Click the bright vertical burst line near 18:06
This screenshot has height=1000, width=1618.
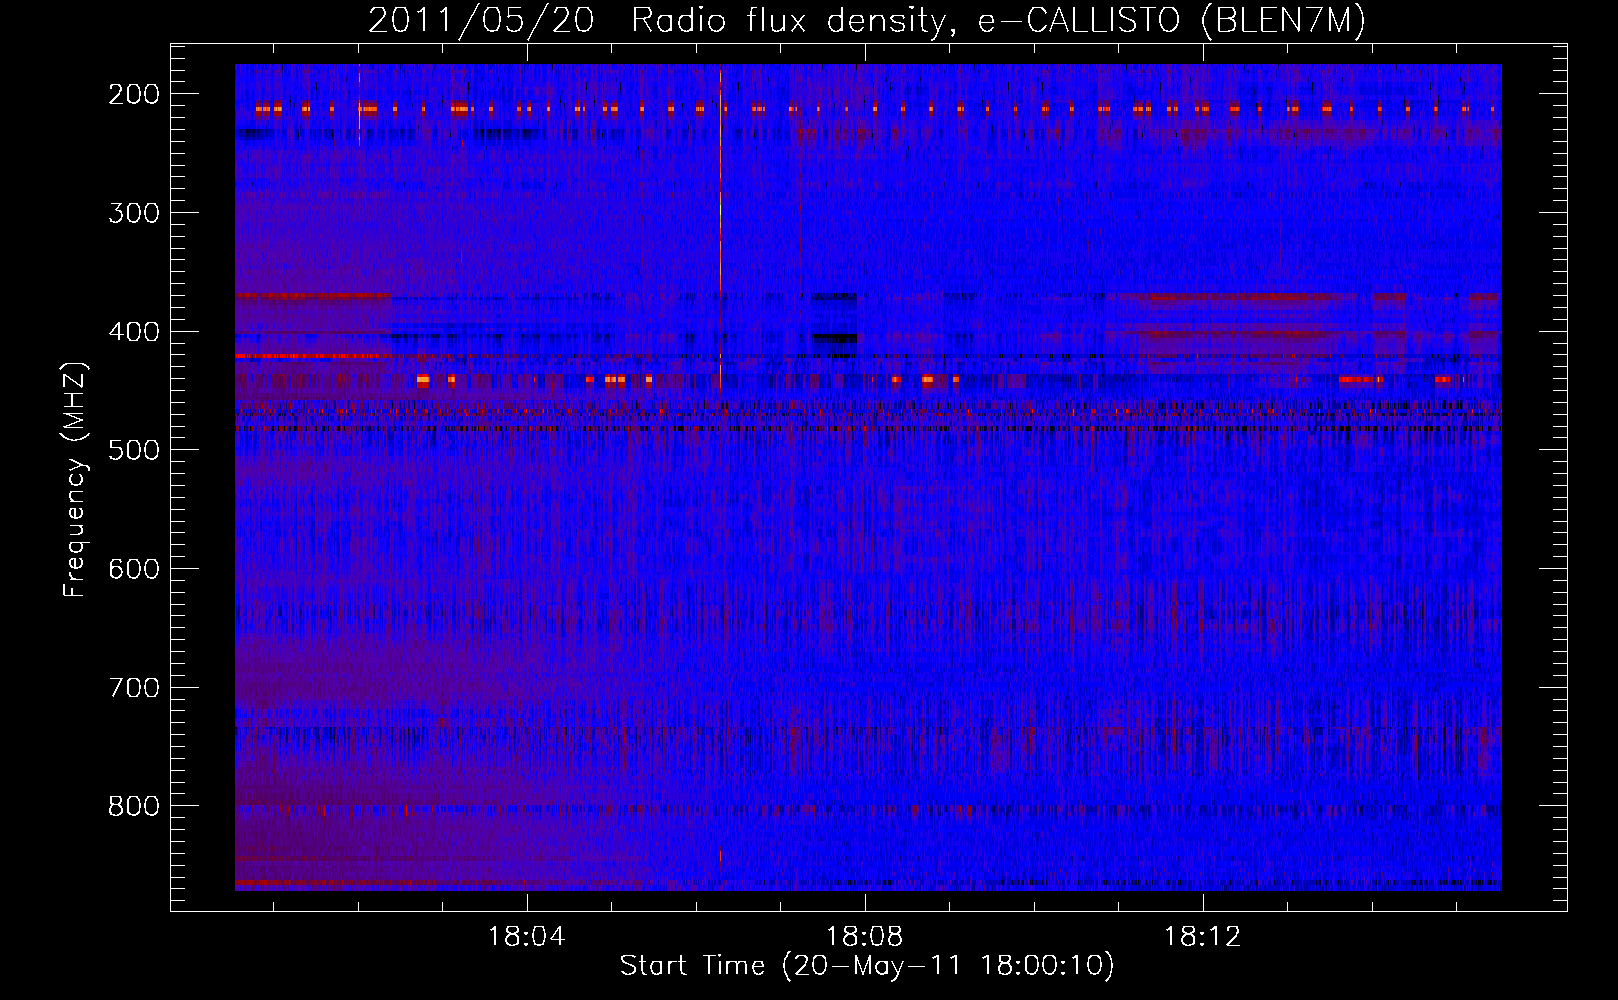[720, 230]
